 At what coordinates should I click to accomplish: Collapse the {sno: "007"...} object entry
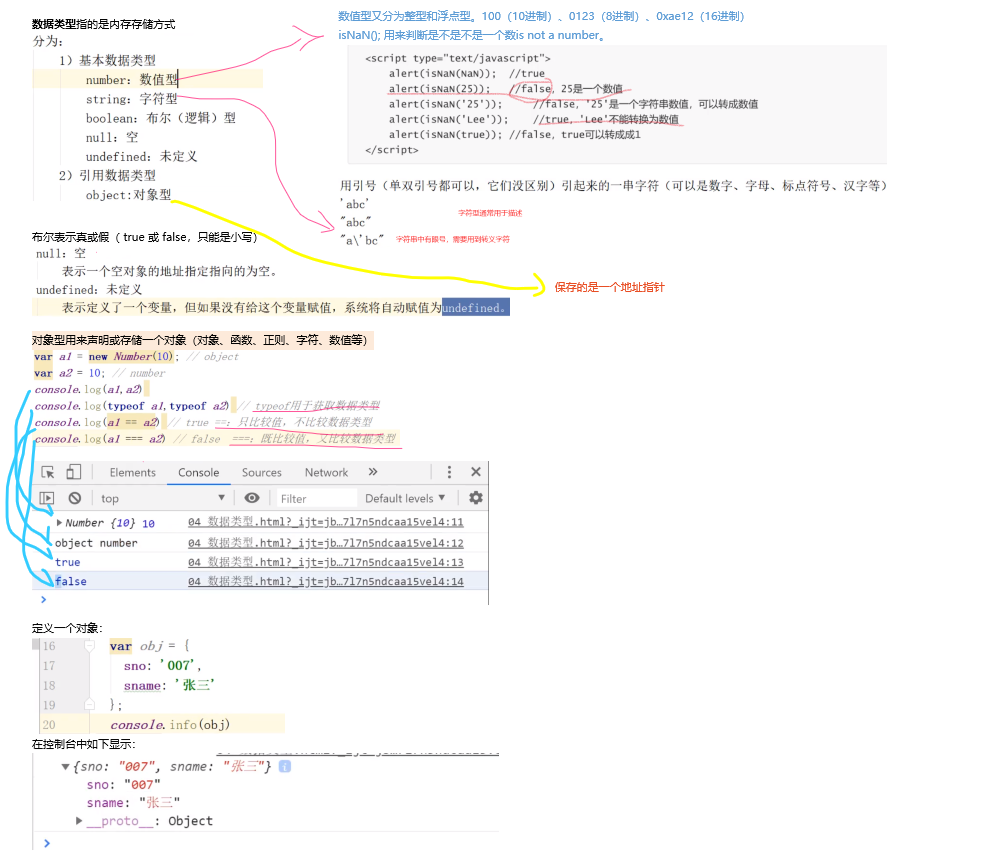(x=65, y=767)
